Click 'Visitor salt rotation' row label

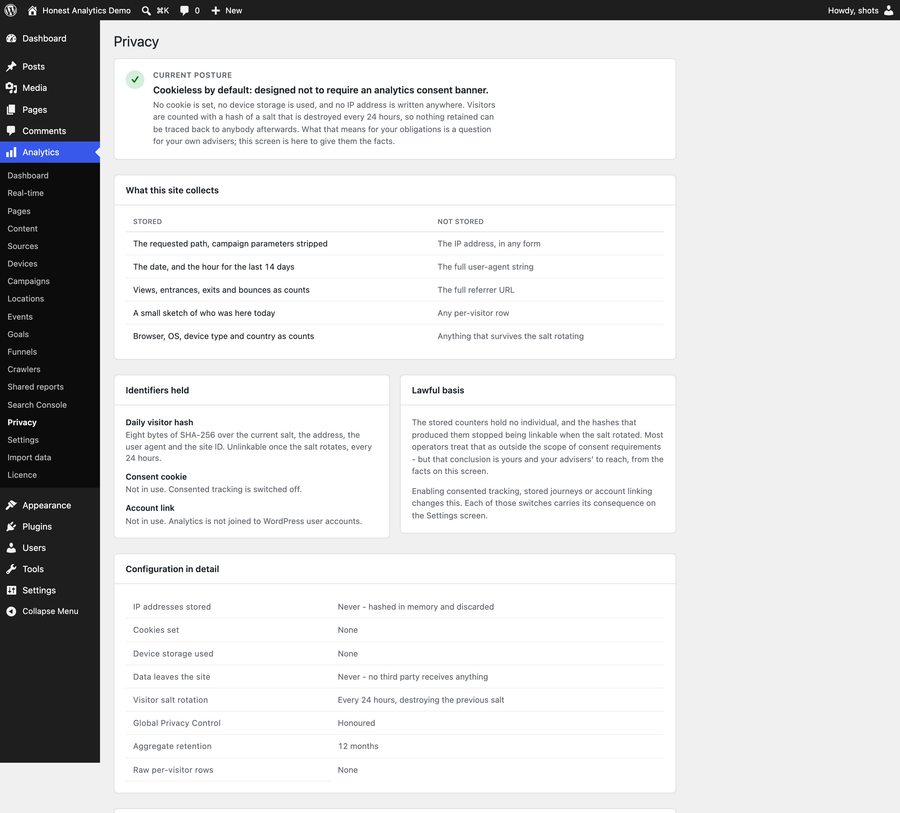[x=170, y=700]
